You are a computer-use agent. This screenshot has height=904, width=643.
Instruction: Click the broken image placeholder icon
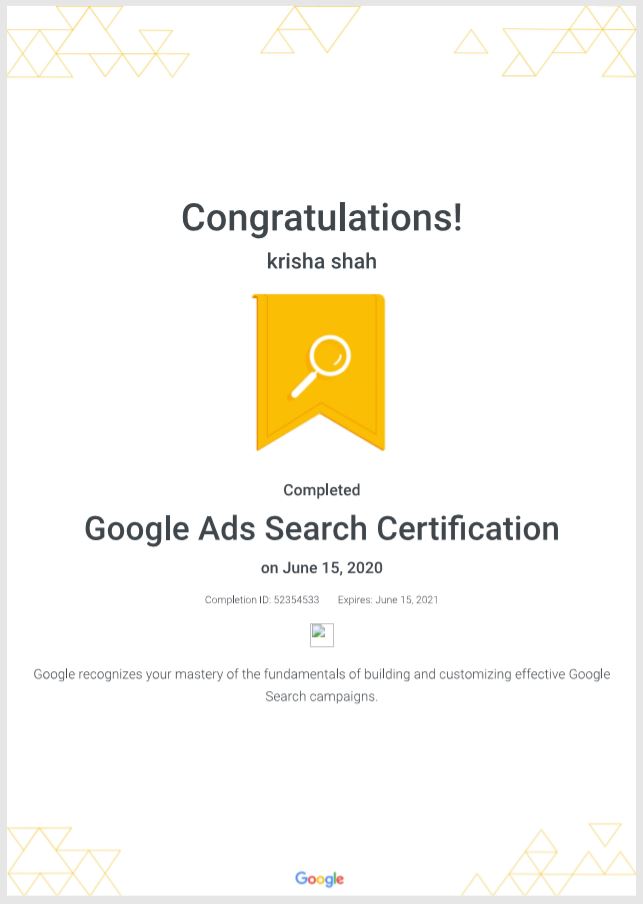322,635
